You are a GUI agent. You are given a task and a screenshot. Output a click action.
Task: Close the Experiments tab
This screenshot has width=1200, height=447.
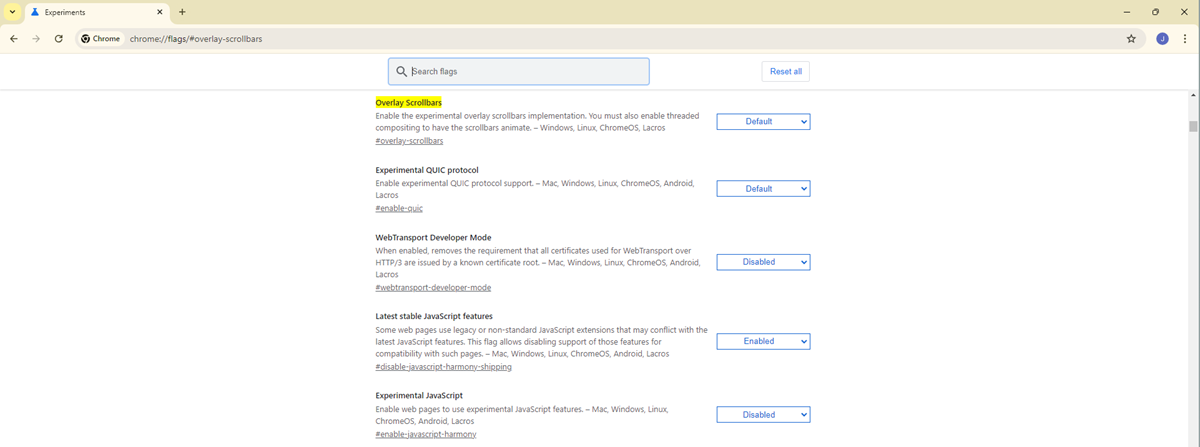point(160,12)
